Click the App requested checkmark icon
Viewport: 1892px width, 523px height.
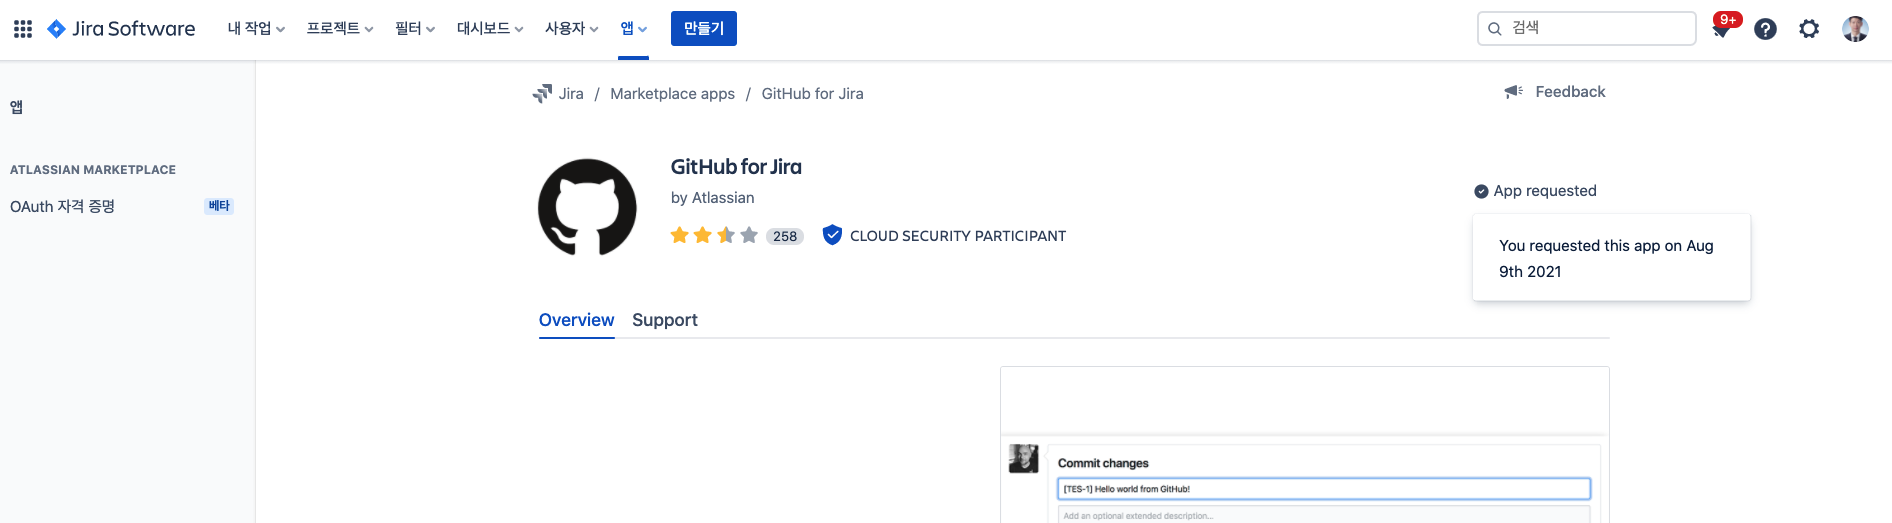[1481, 191]
